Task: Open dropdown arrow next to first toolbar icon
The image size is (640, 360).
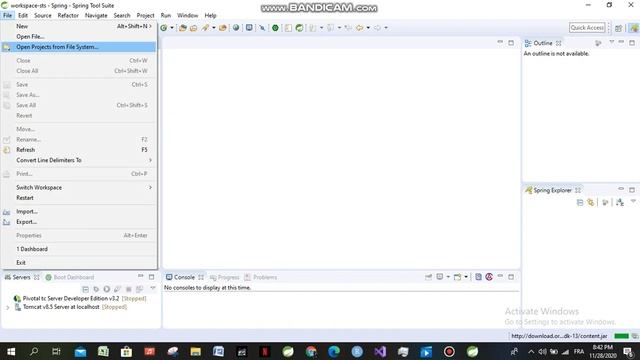Action: click(x=172, y=28)
